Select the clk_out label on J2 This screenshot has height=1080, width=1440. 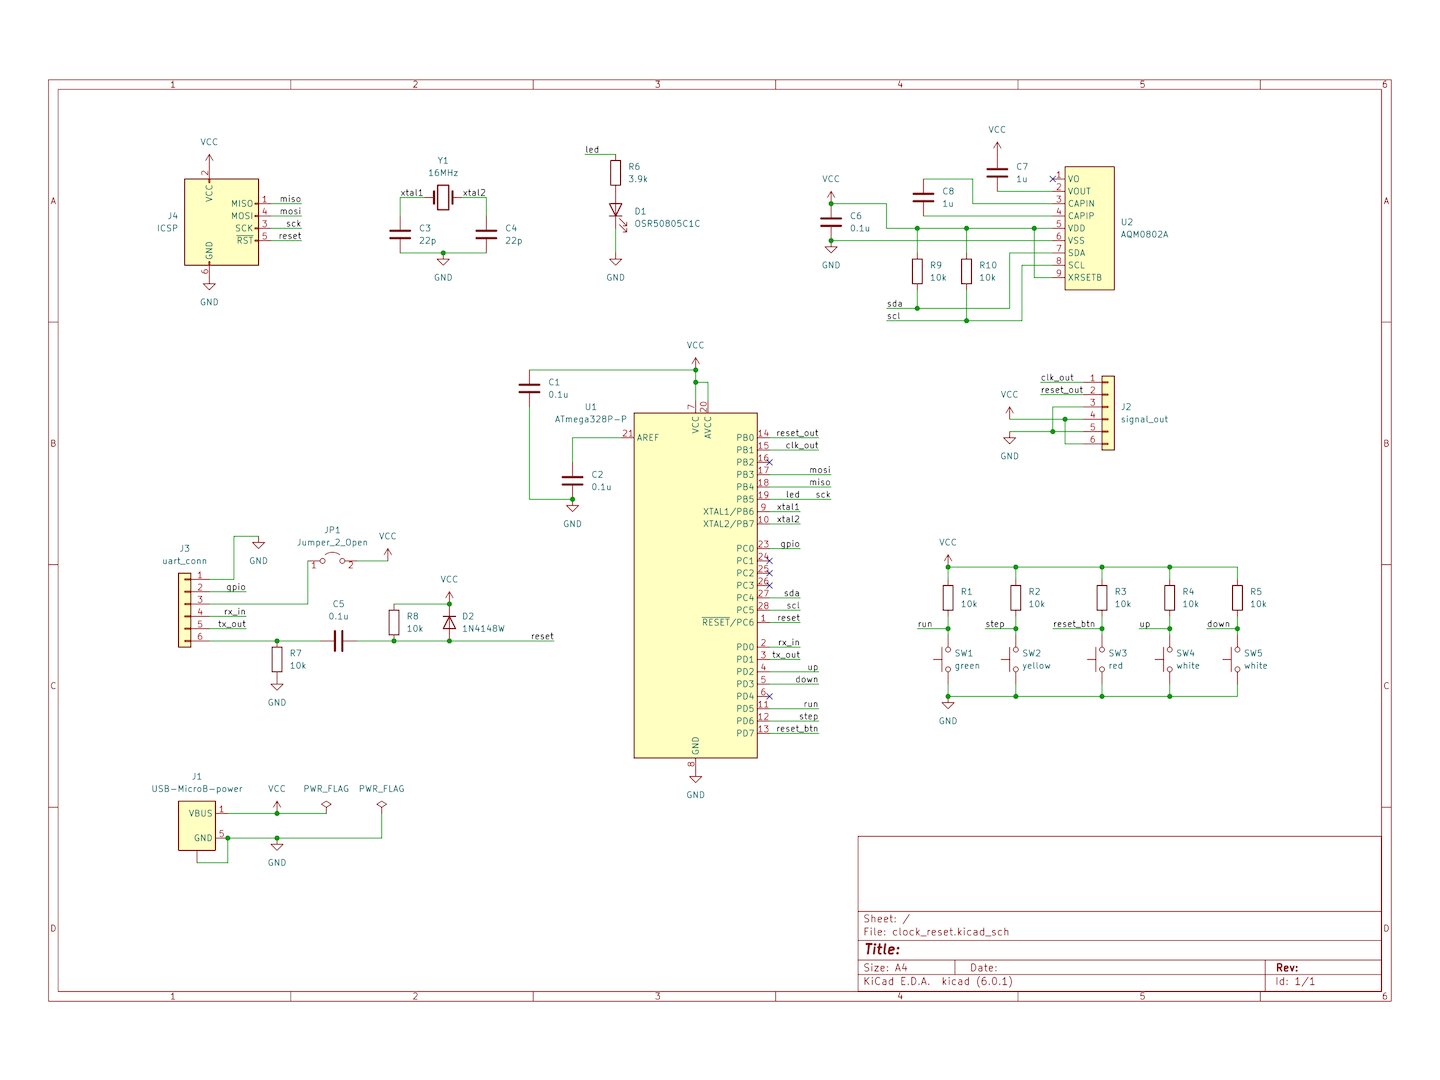(1057, 378)
